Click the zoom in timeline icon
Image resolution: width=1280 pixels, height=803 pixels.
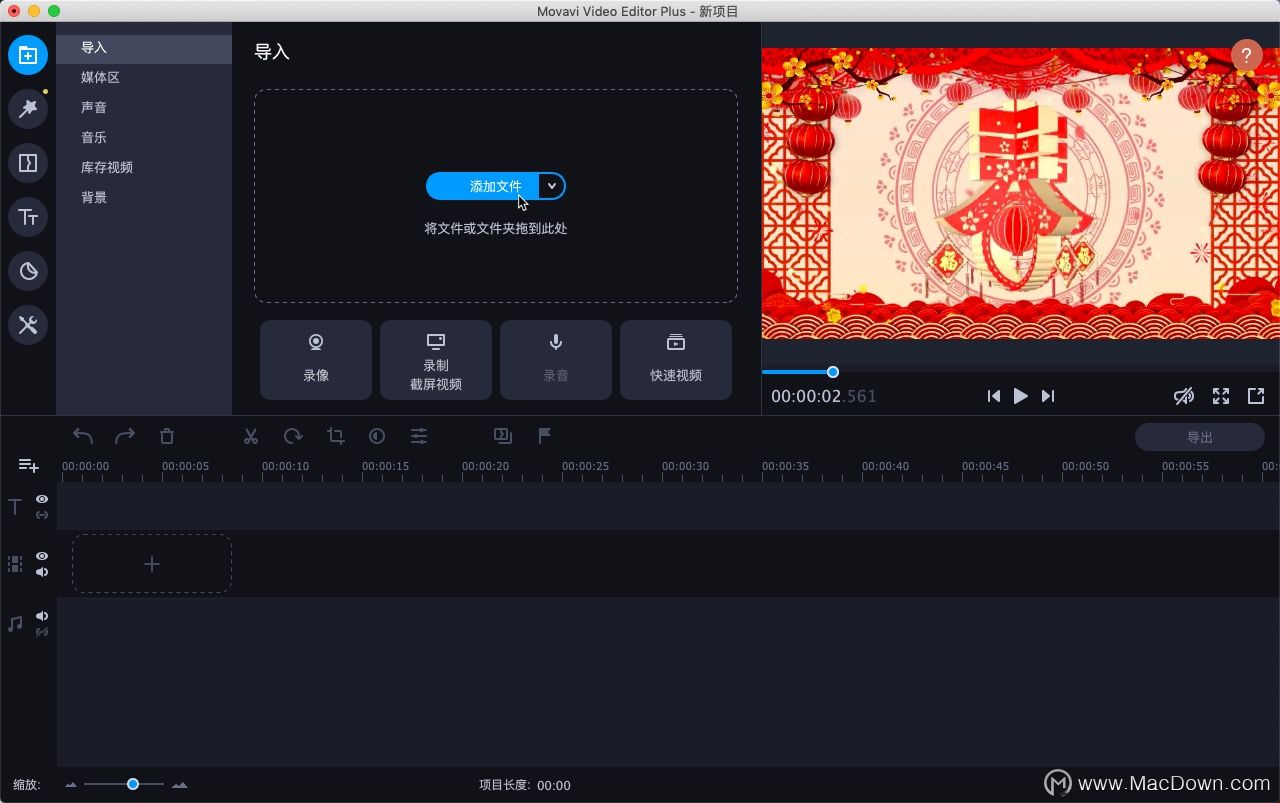click(x=180, y=785)
